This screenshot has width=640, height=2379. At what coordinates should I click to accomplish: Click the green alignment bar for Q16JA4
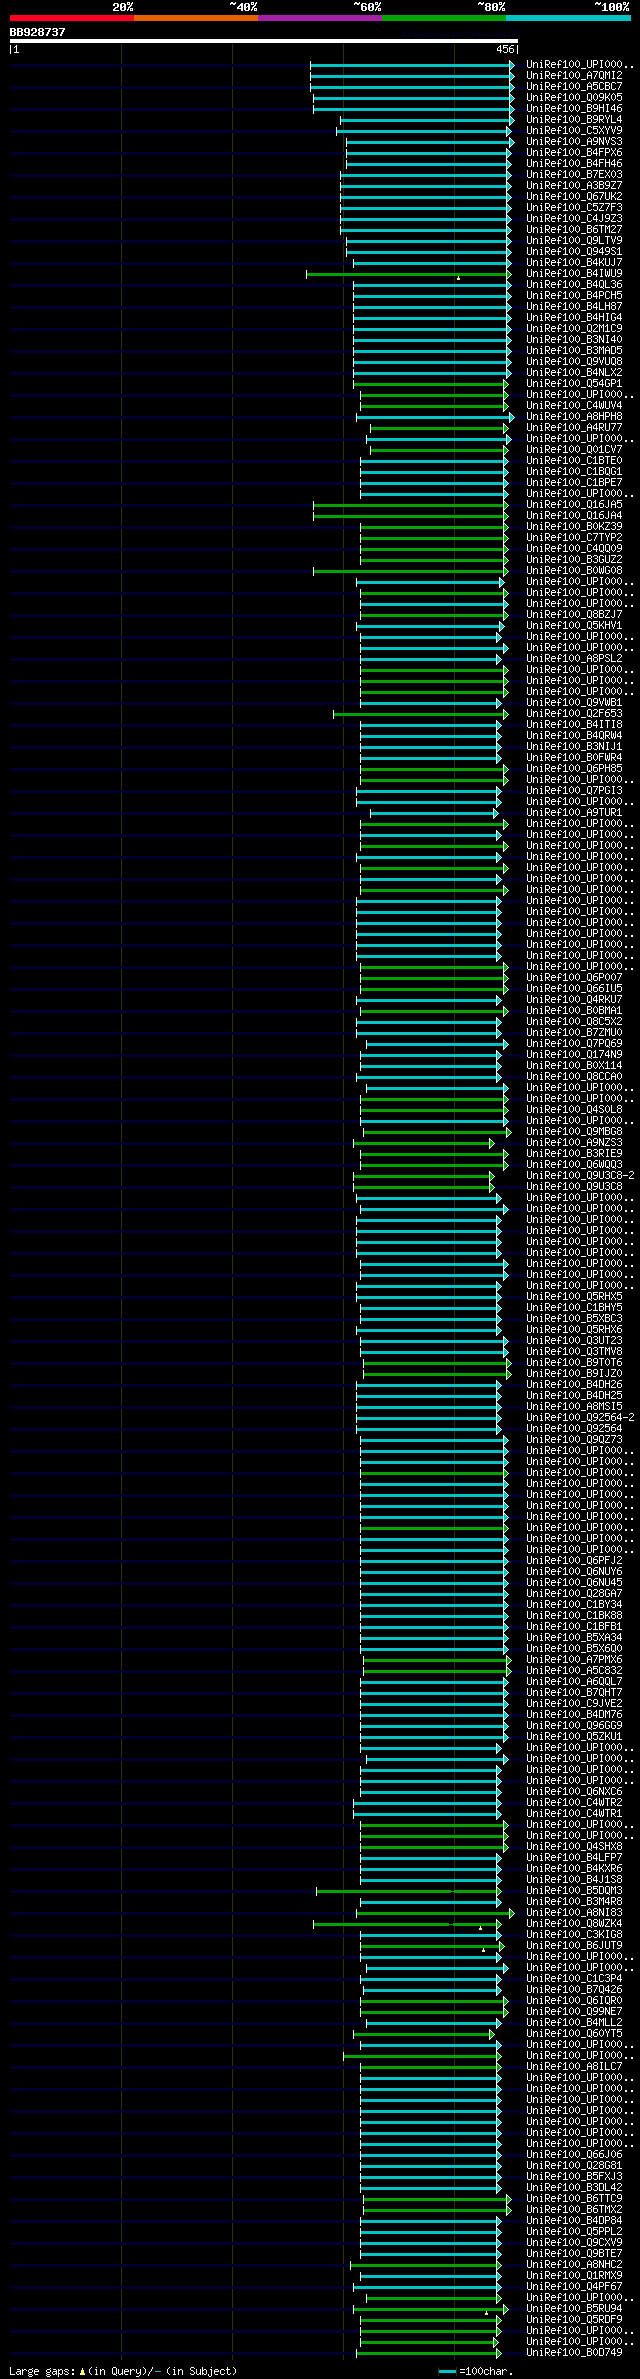(409, 516)
